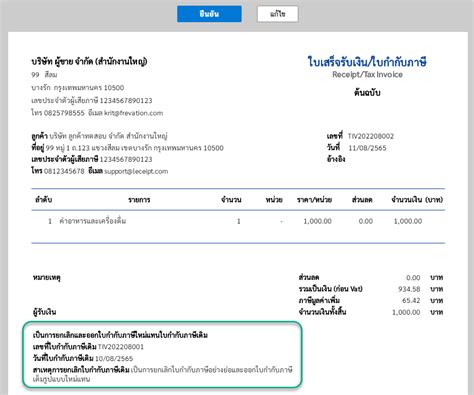Select the จำนวน column header

coord(231,200)
